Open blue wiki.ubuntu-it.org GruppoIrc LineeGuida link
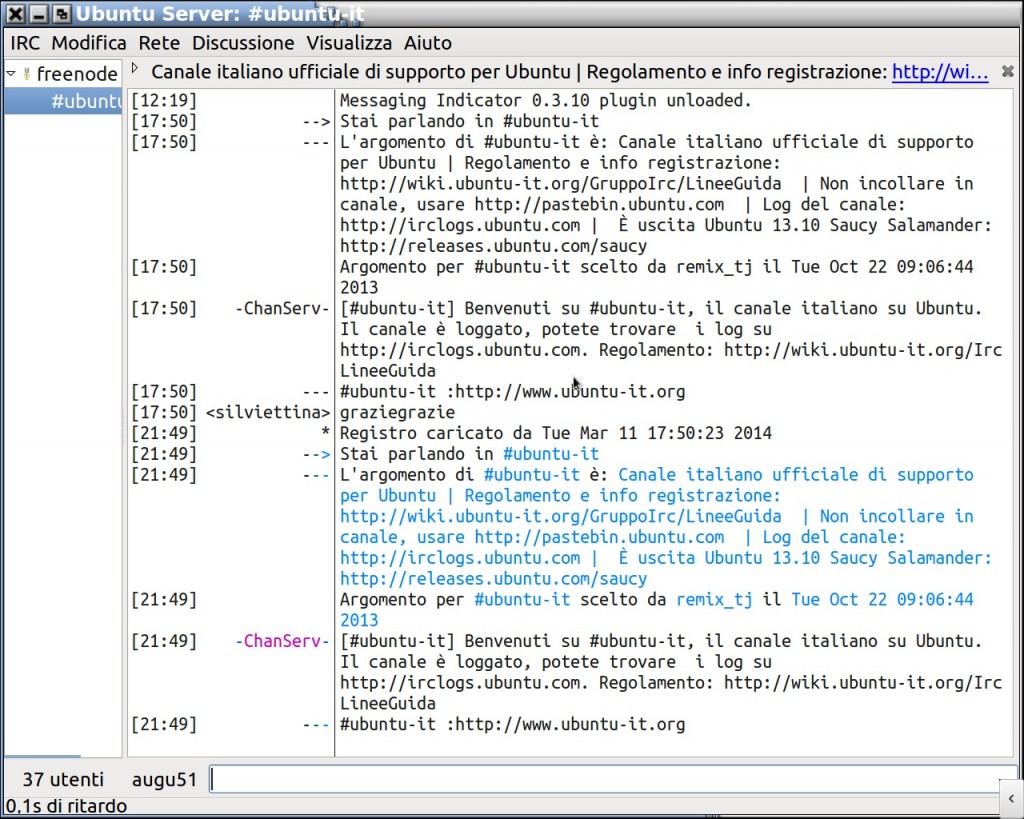This screenshot has height=819, width=1024. point(560,516)
